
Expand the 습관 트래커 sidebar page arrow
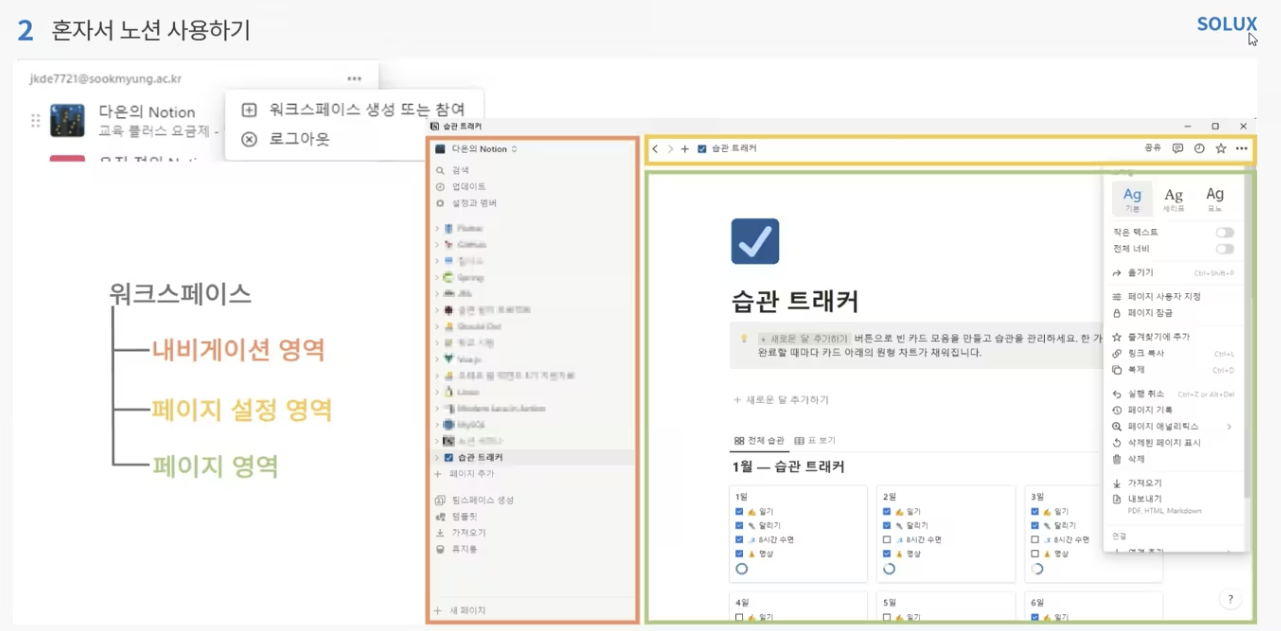(x=437, y=457)
